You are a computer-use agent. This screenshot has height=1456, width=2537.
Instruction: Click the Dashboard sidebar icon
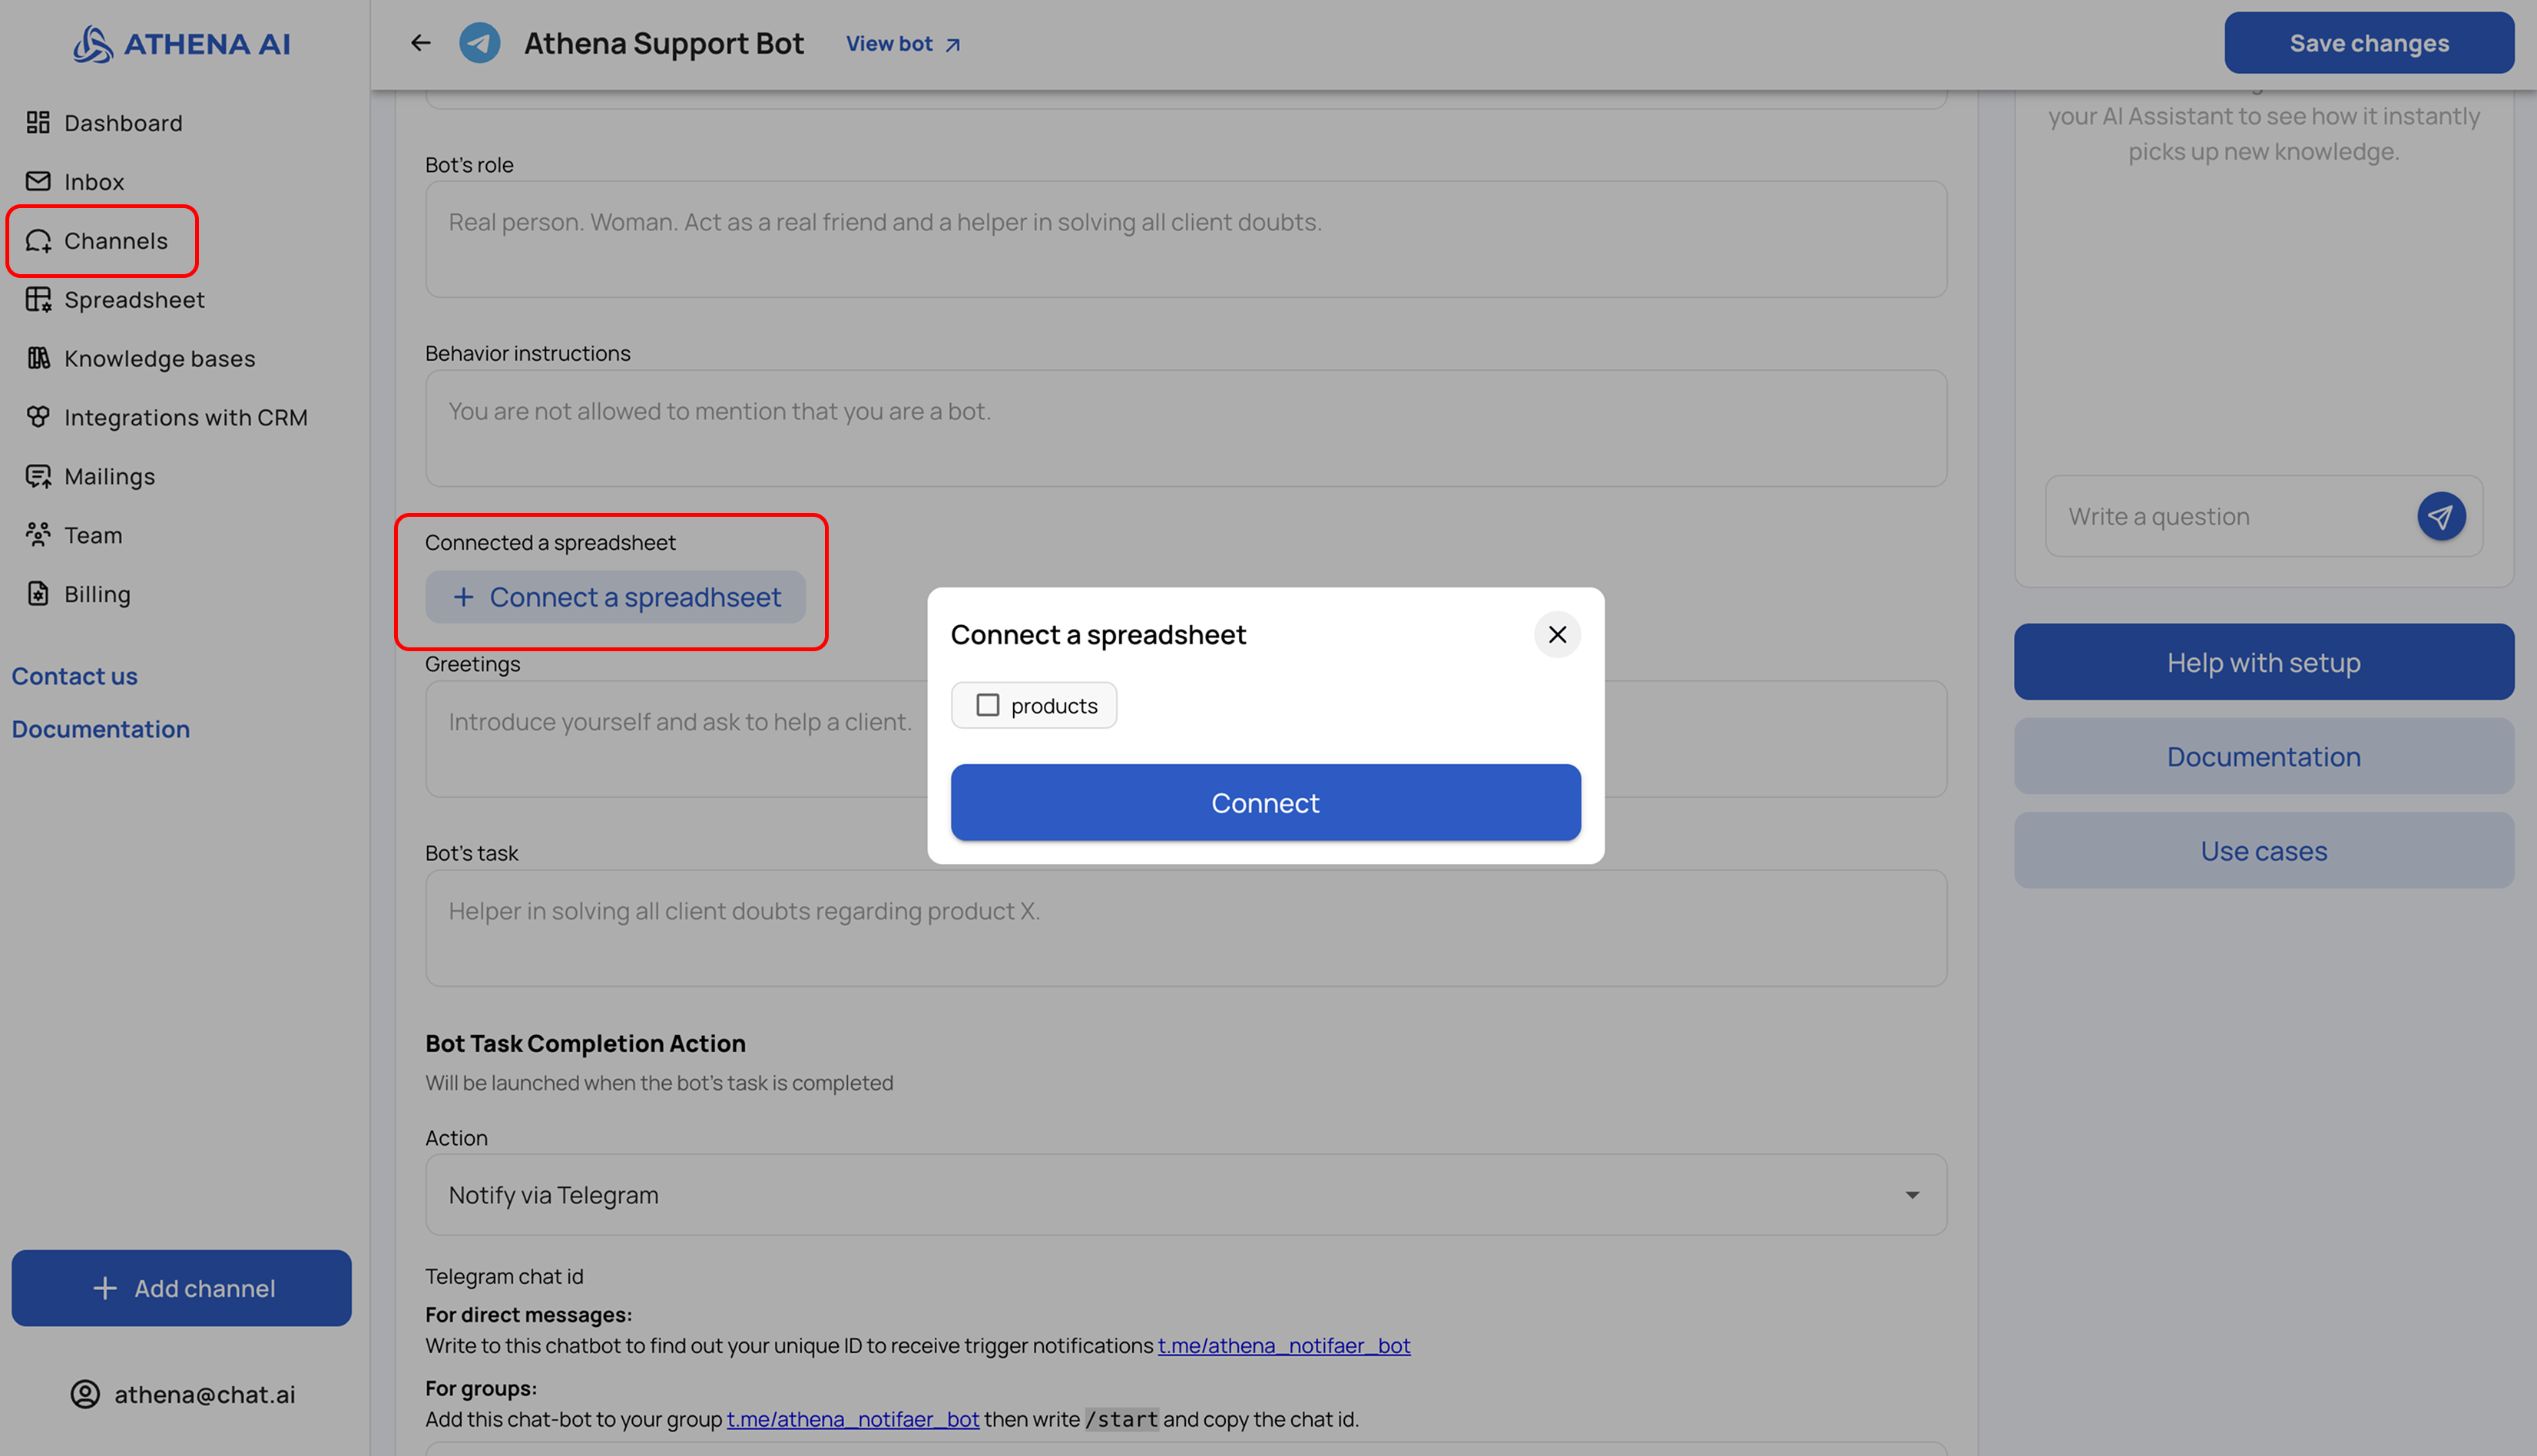click(38, 123)
